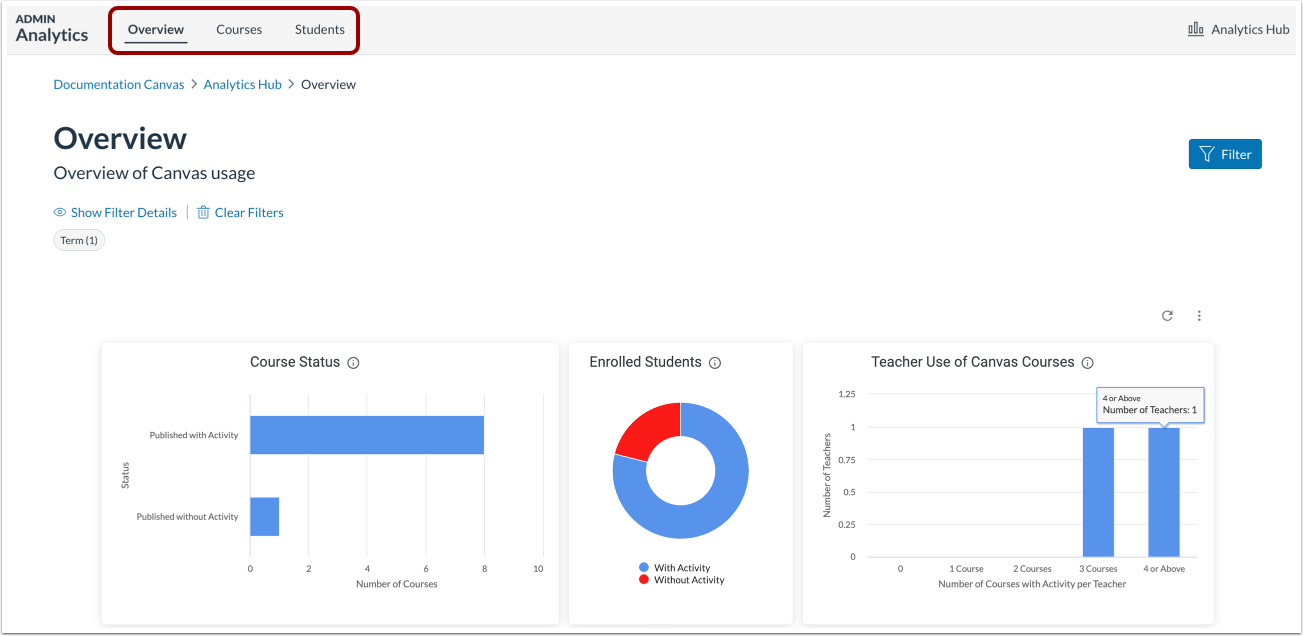Click the info icon beside Teacher Use of Canvas Courses
Viewport: 1303px width, 636px height.
point(1087,363)
